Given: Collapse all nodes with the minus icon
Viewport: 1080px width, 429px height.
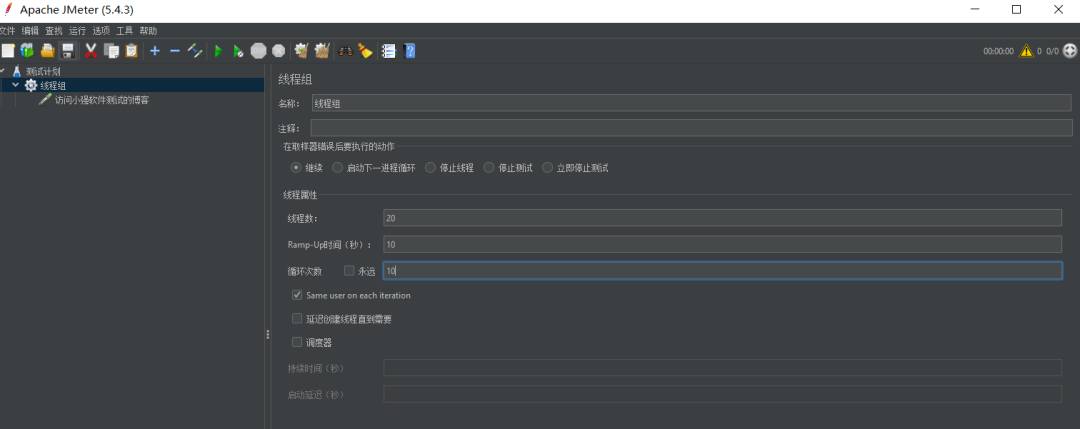Looking at the screenshot, I should click(x=175, y=50).
